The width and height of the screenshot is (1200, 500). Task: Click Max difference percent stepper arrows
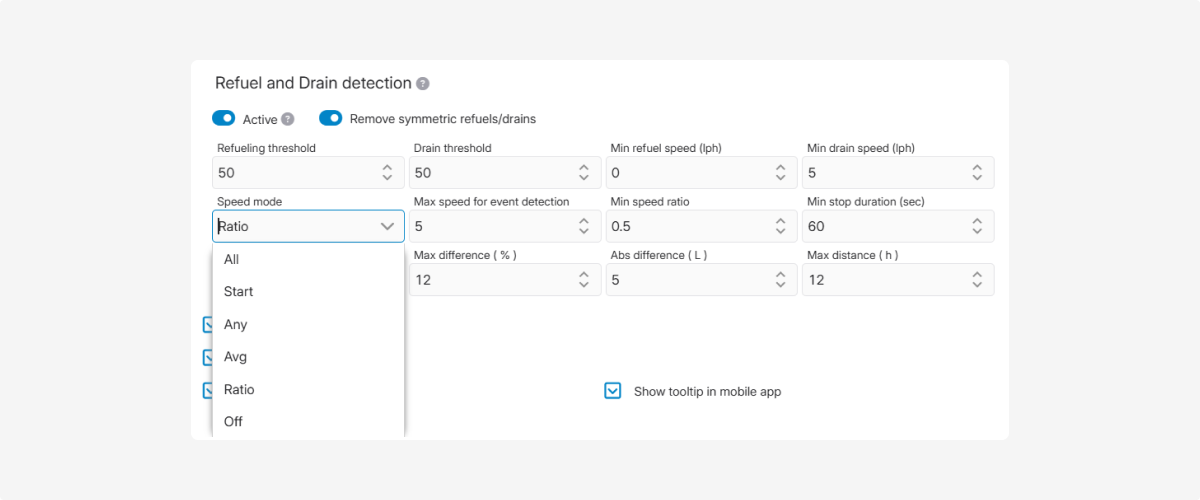click(x=584, y=280)
